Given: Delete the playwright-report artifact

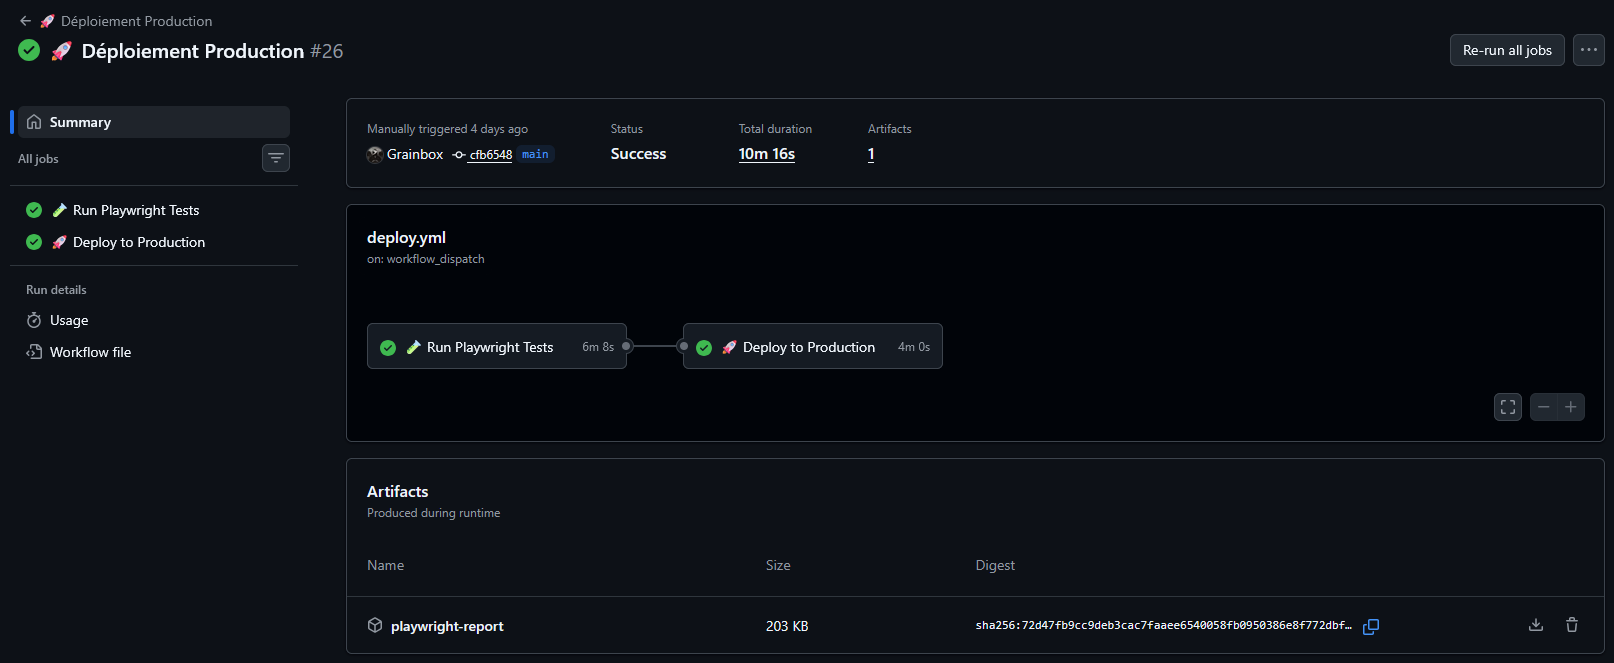Looking at the screenshot, I should [x=1572, y=625].
